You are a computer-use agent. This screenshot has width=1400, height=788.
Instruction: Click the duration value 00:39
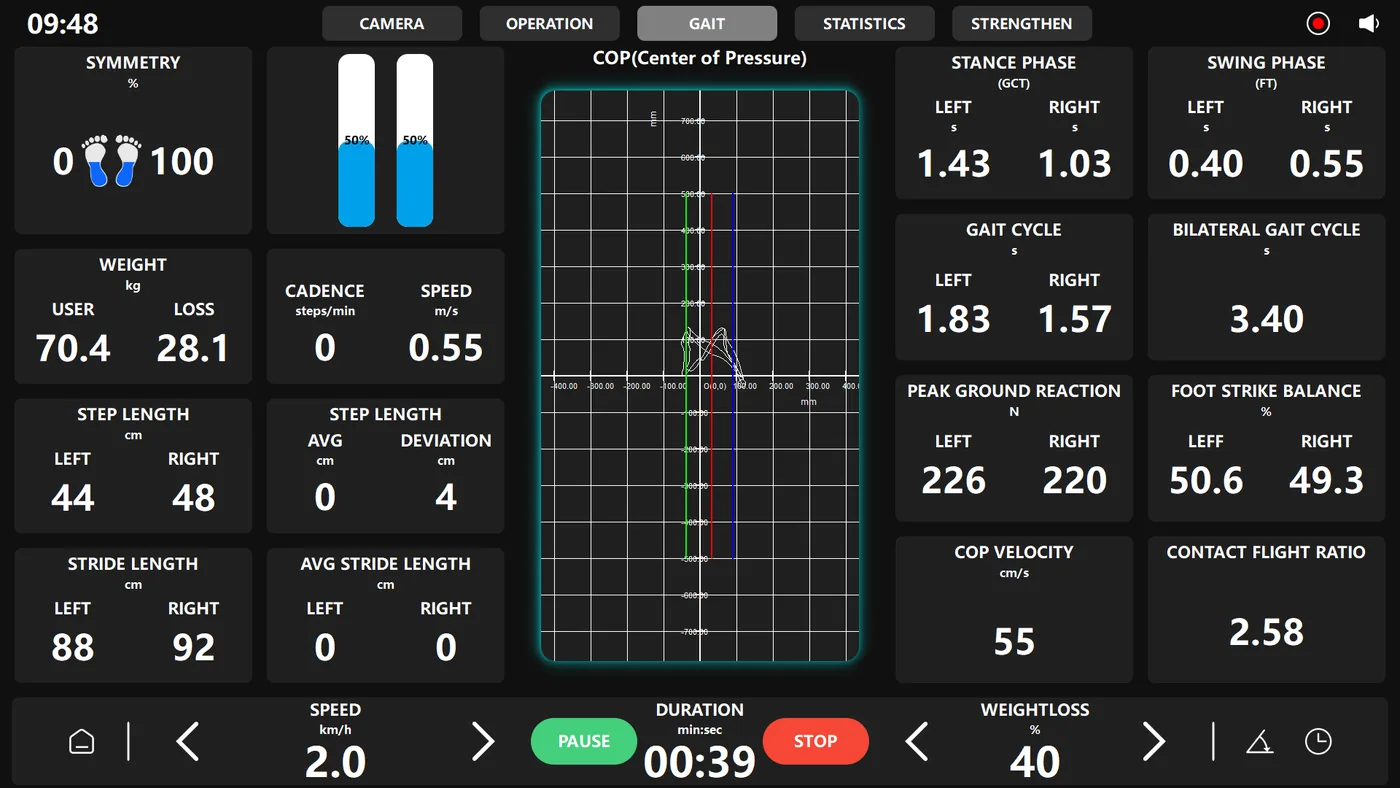700,762
